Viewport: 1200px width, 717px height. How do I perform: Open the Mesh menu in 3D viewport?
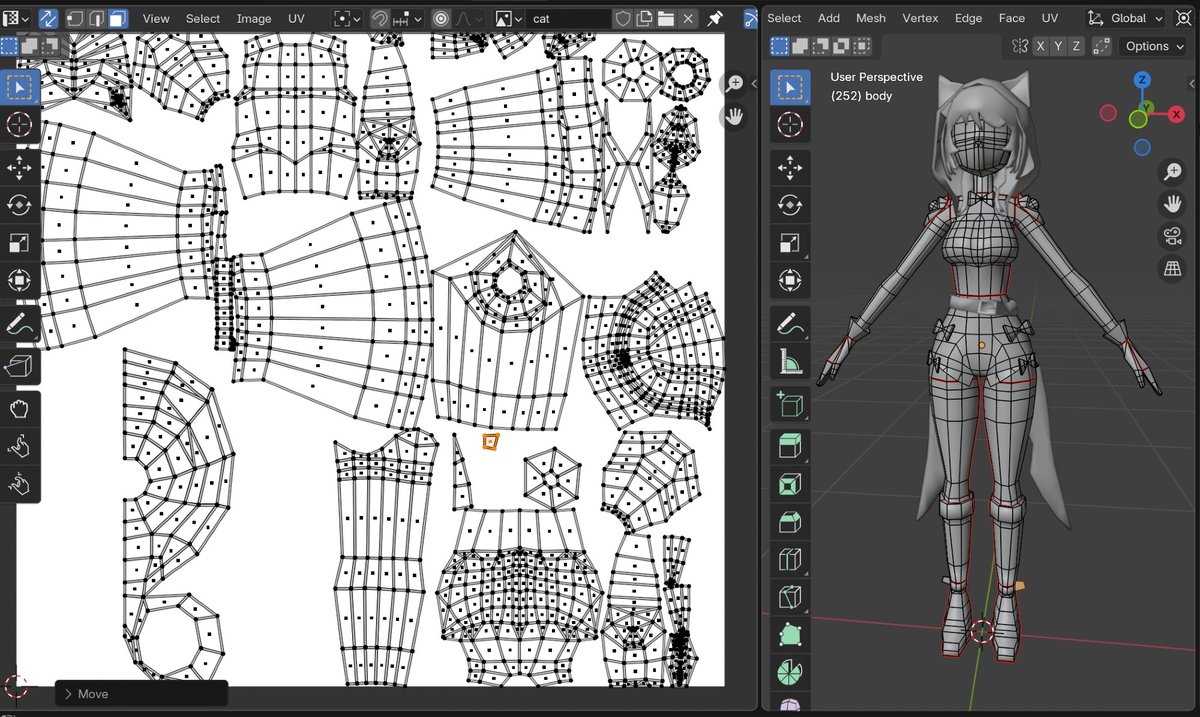[871, 18]
